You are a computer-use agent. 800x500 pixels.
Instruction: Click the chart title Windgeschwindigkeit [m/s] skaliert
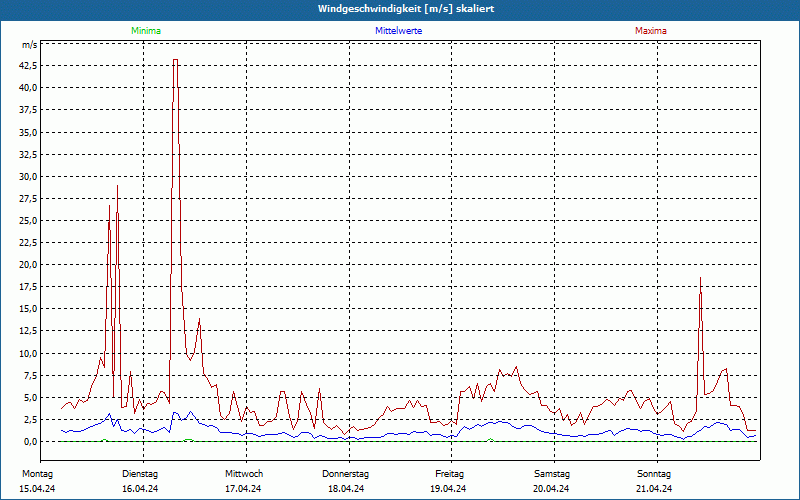[406, 9]
